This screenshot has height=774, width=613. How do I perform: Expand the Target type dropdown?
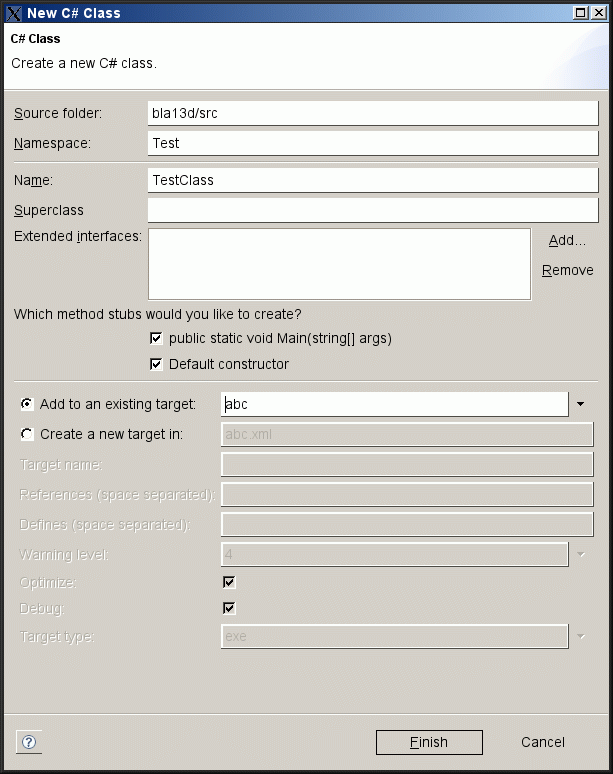[x=581, y=636]
